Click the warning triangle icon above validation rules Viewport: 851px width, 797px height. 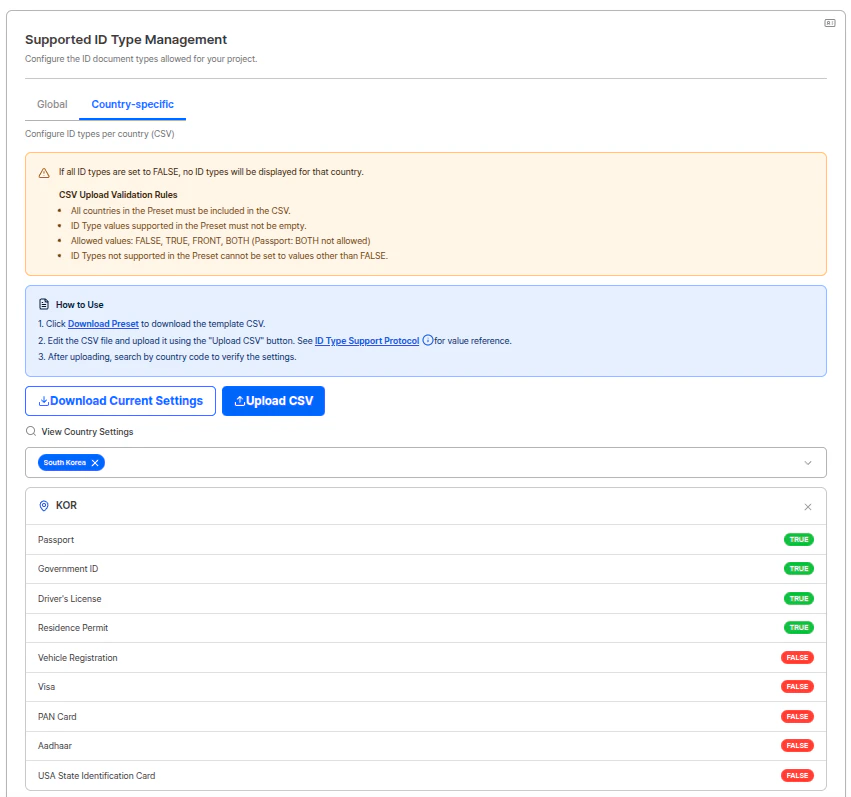pyautogui.click(x=42, y=171)
